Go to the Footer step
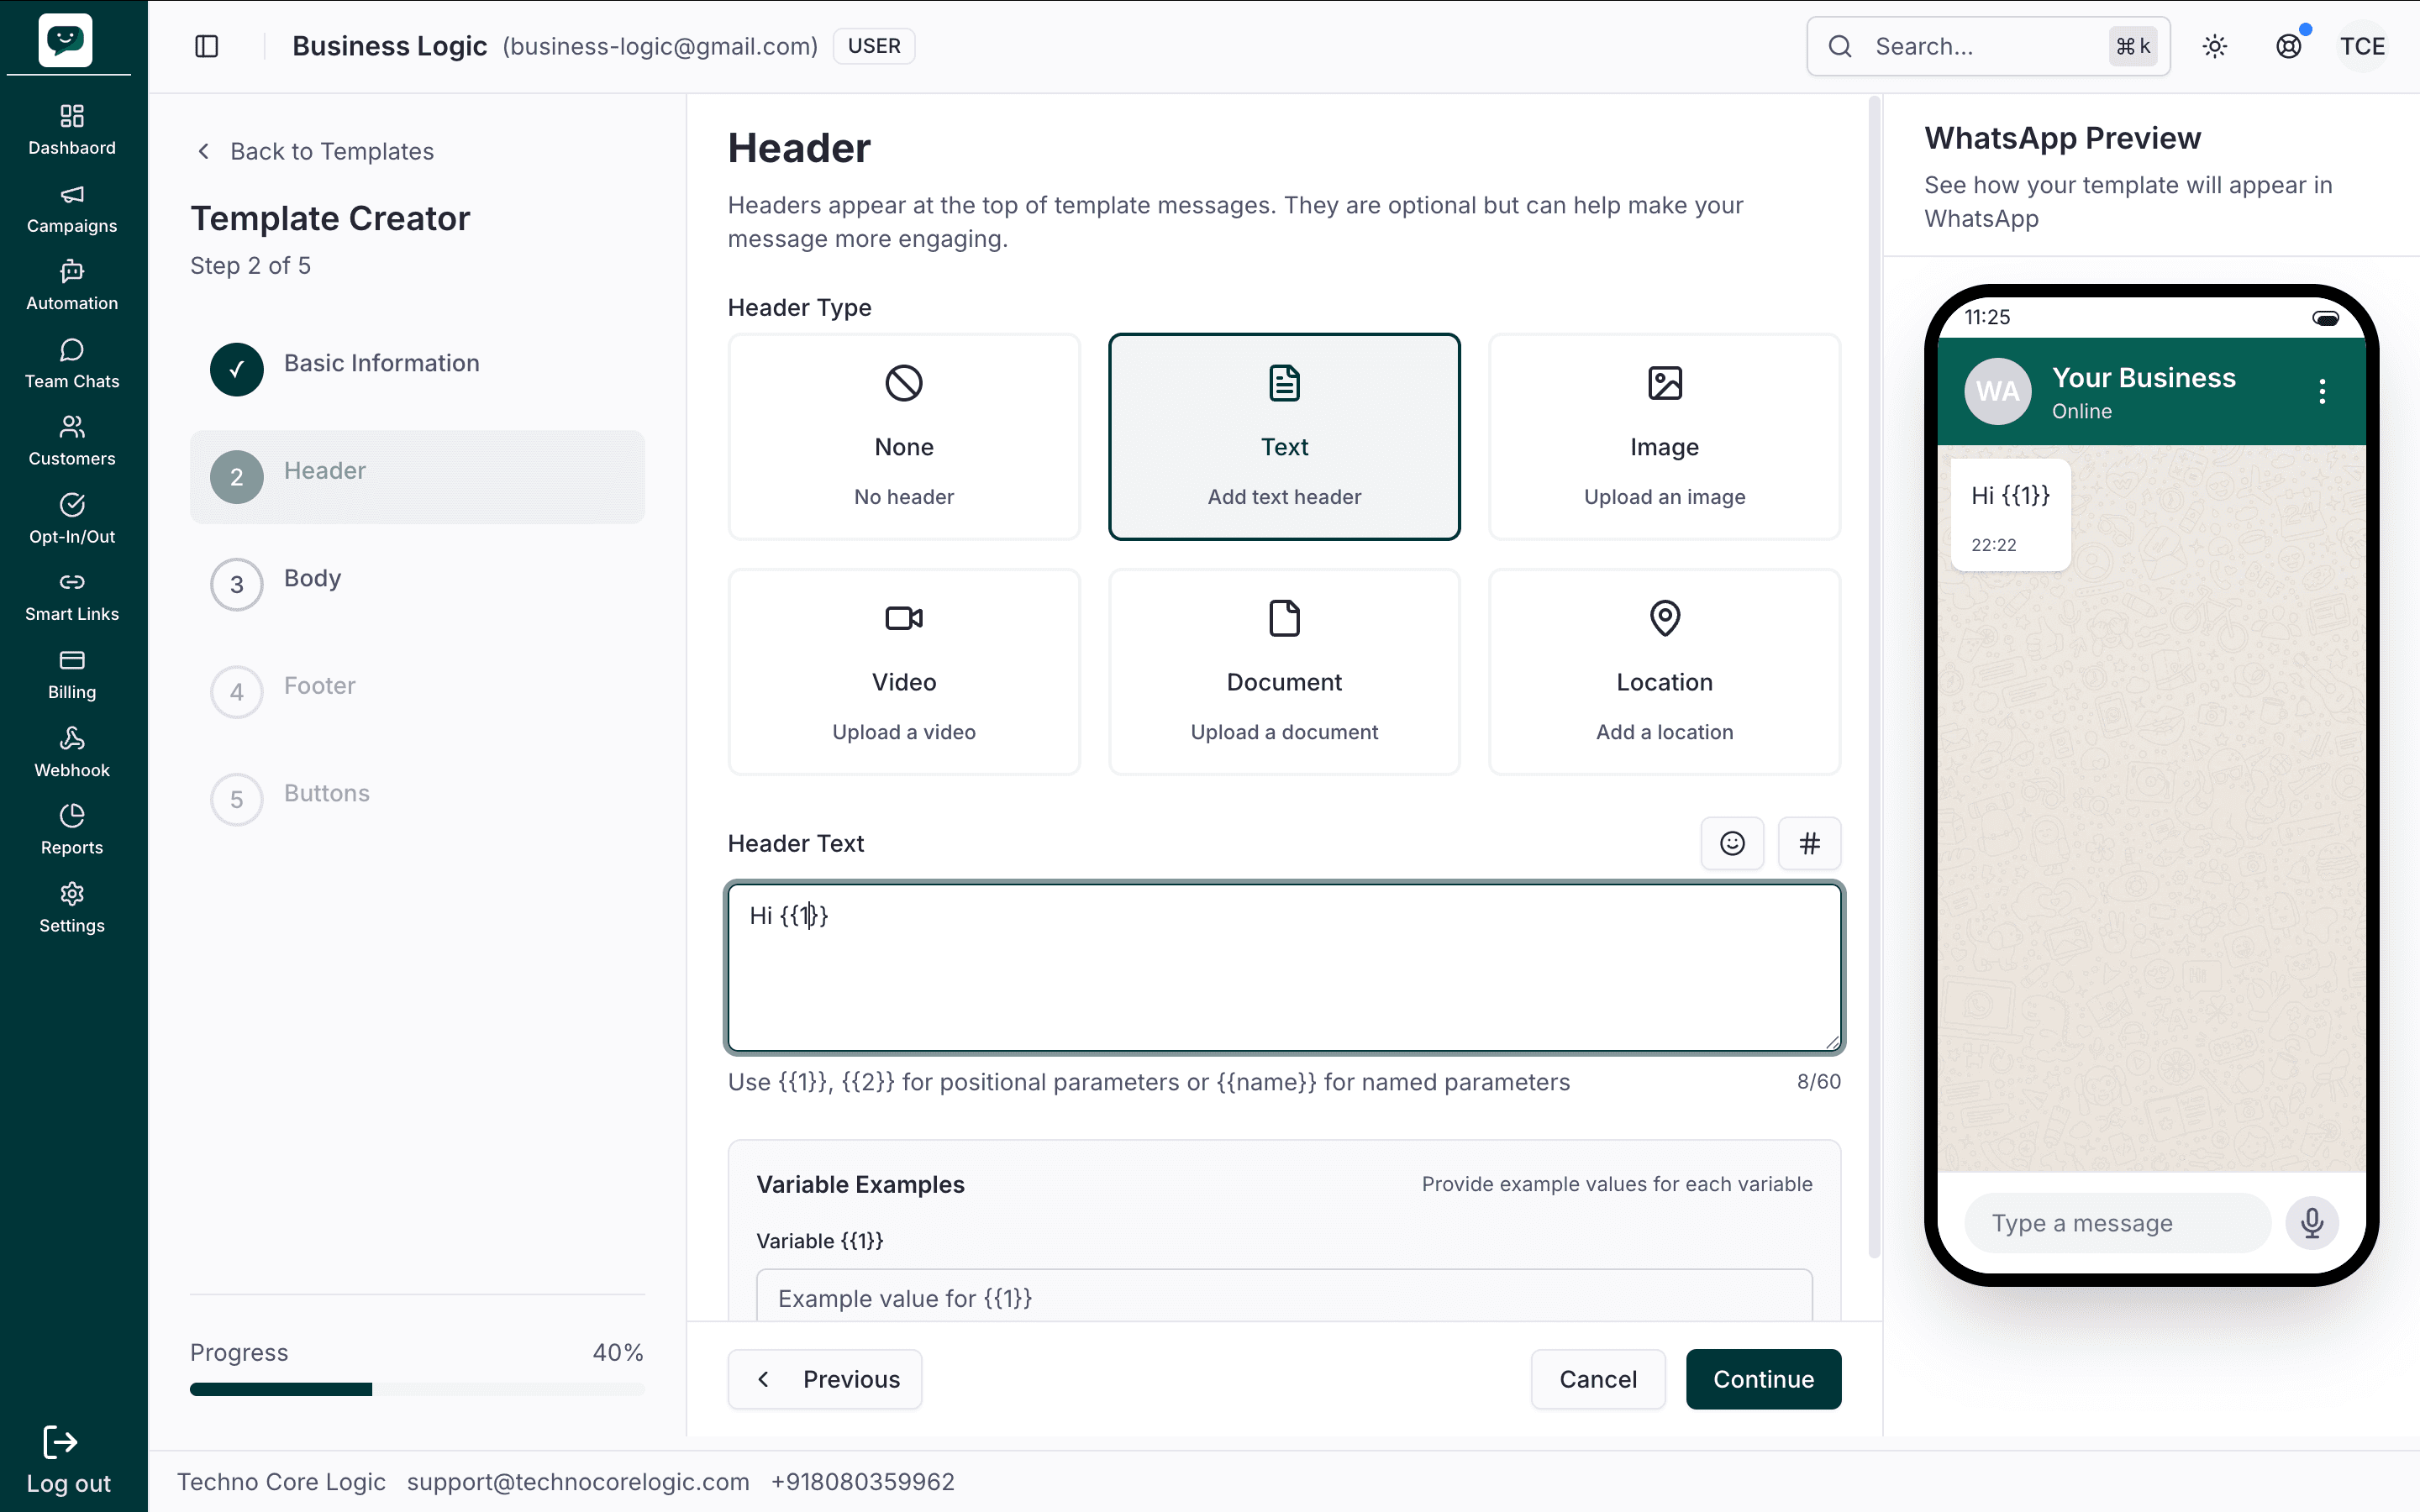 click(x=417, y=692)
